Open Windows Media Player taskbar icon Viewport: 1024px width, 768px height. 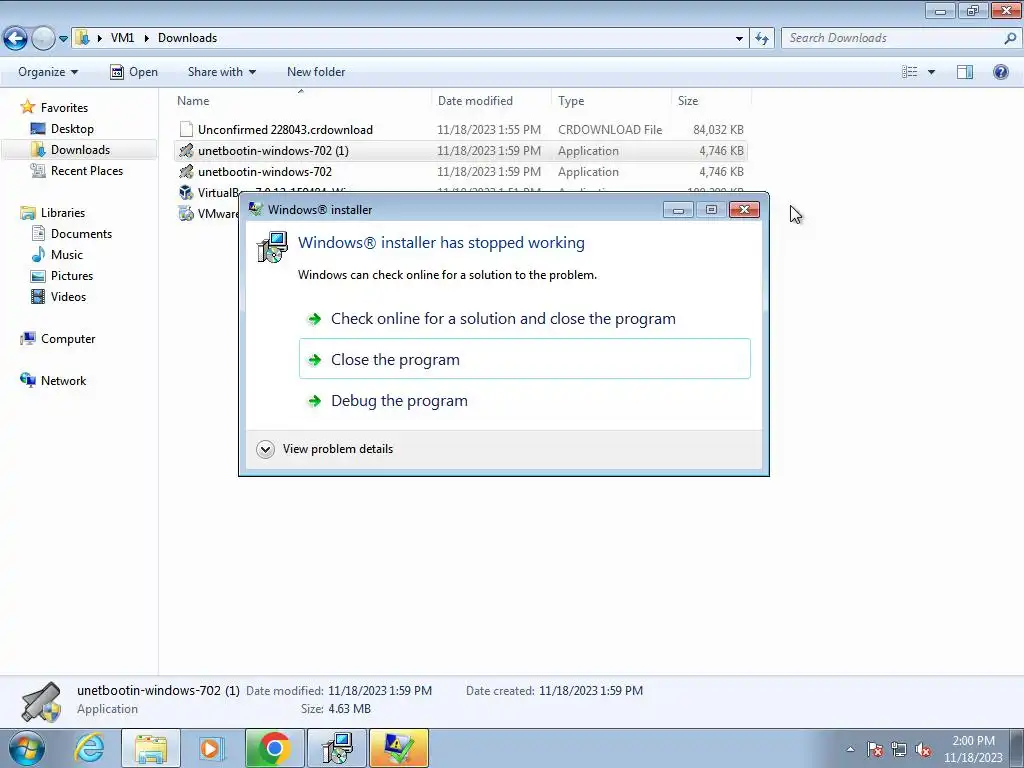211,748
